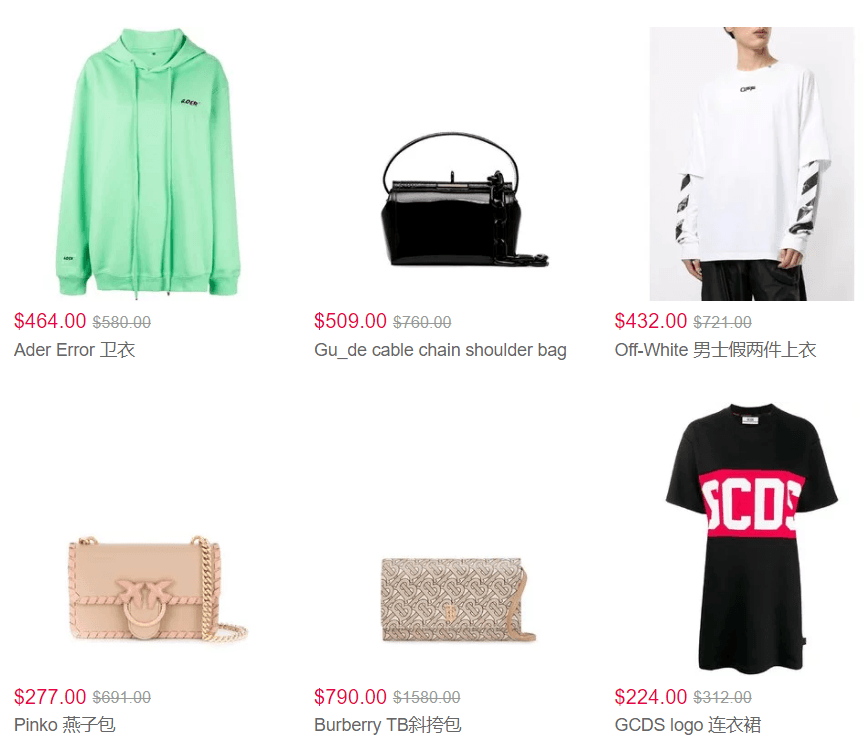This screenshot has width=866, height=752.
Task: Click the crossed-out $1580.00 original price
Action: (426, 697)
